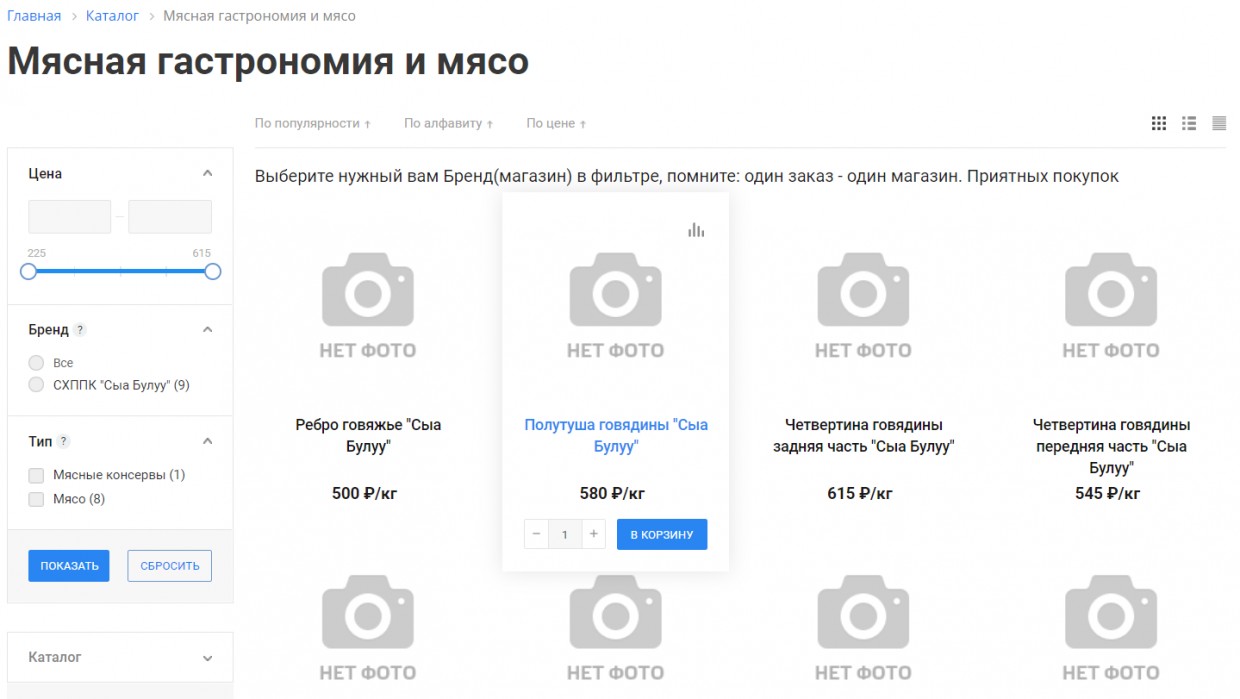
Task: Click the Показать filter button
Action: pyautogui.click(x=69, y=566)
